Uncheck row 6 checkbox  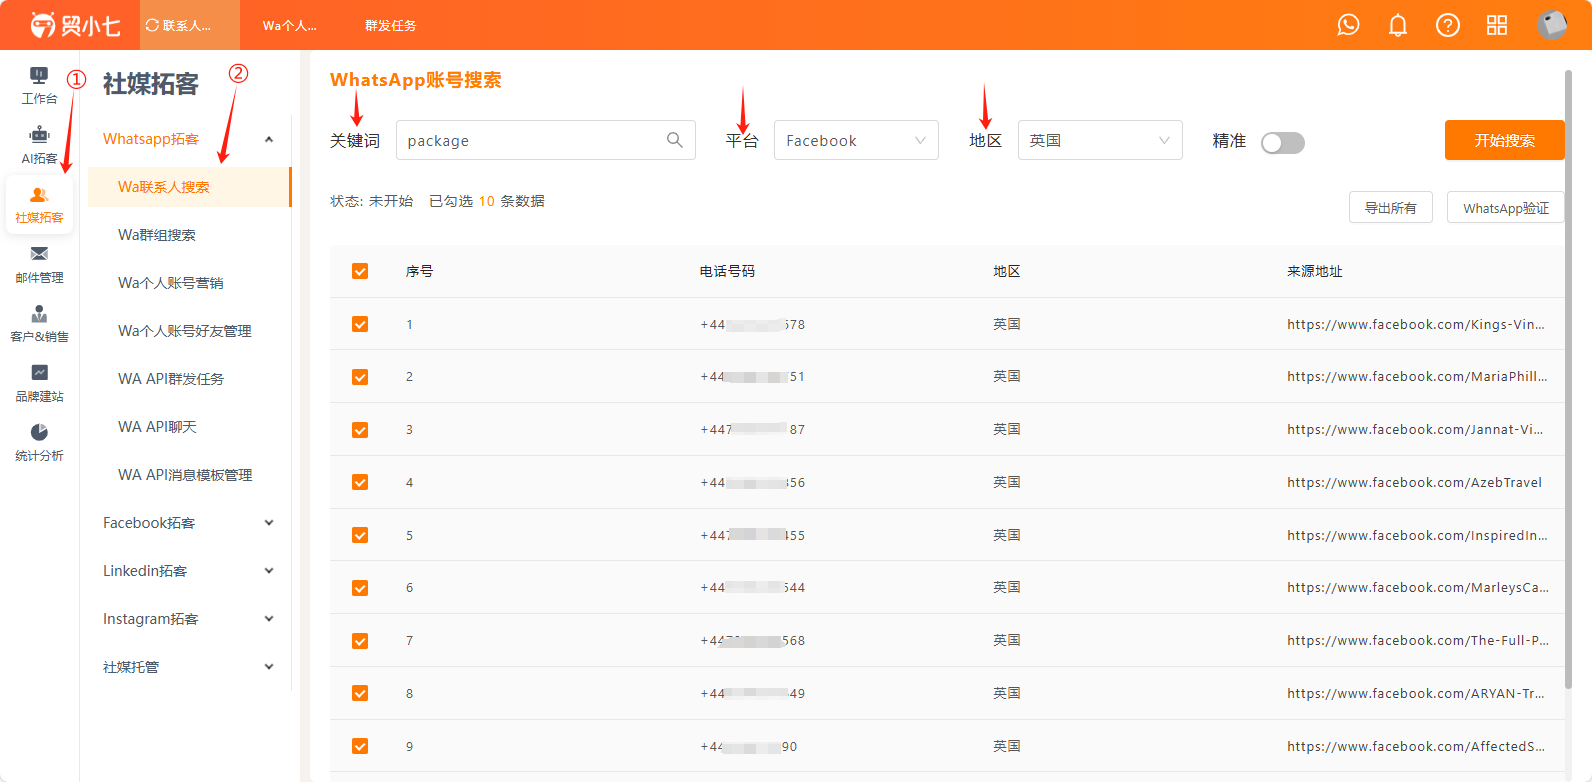pos(360,588)
